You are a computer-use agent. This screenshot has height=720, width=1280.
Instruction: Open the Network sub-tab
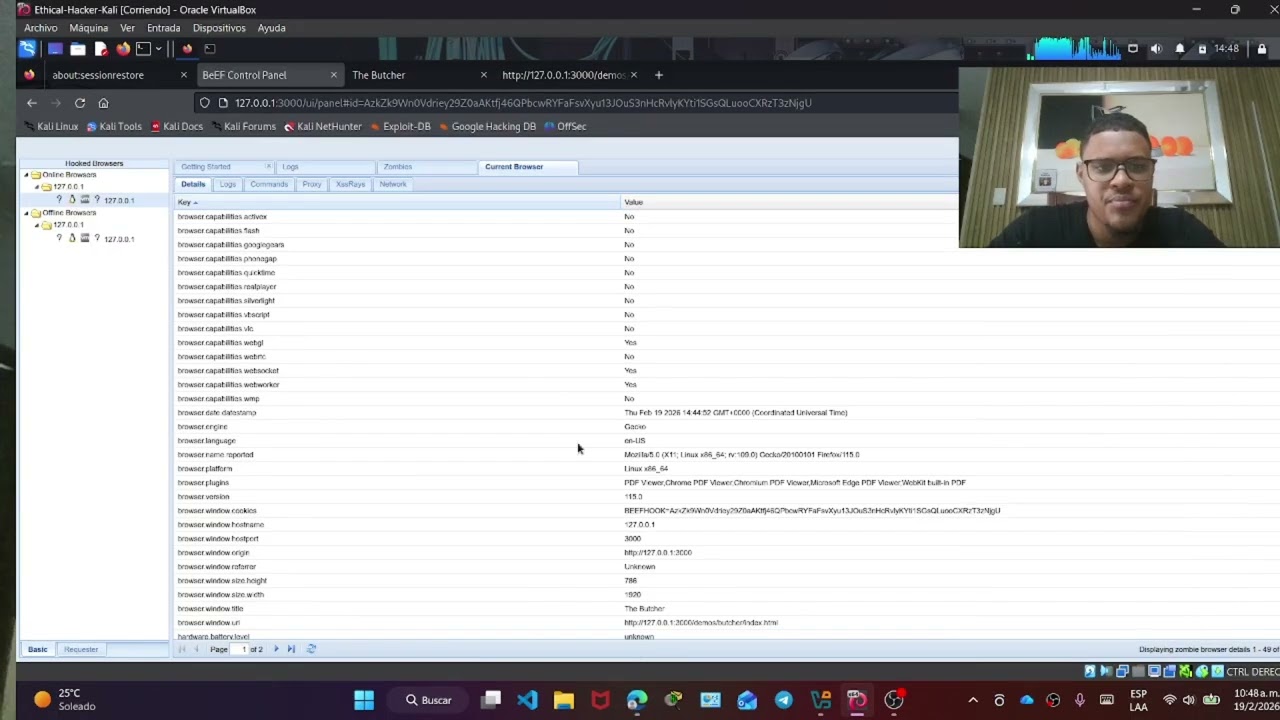pos(393,184)
